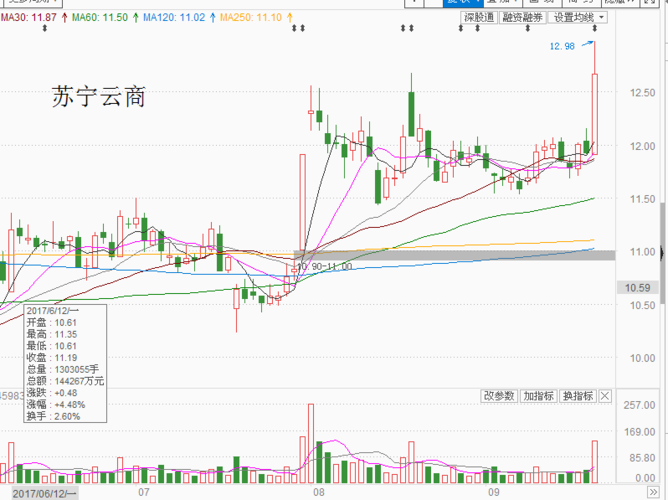The width and height of the screenshot is (668, 500).
Task: Click the 换手 : 2.60% tooltip row
Action: tap(53, 416)
